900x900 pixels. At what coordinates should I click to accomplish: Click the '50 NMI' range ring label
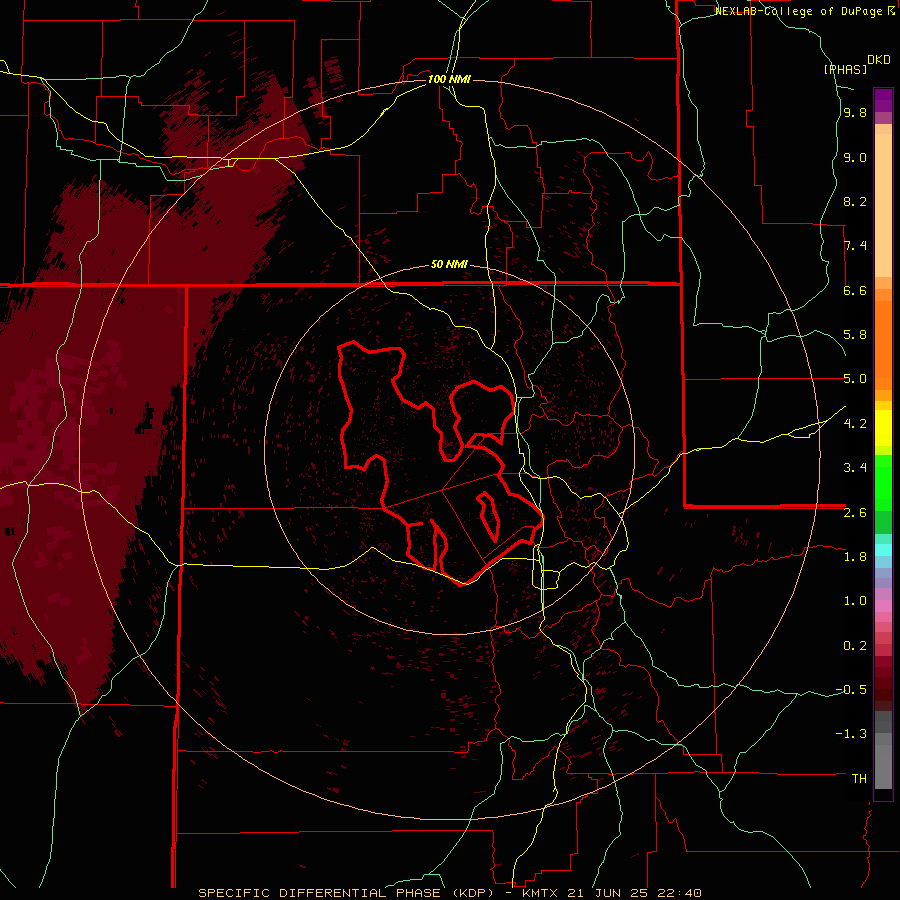pyautogui.click(x=449, y=265)
